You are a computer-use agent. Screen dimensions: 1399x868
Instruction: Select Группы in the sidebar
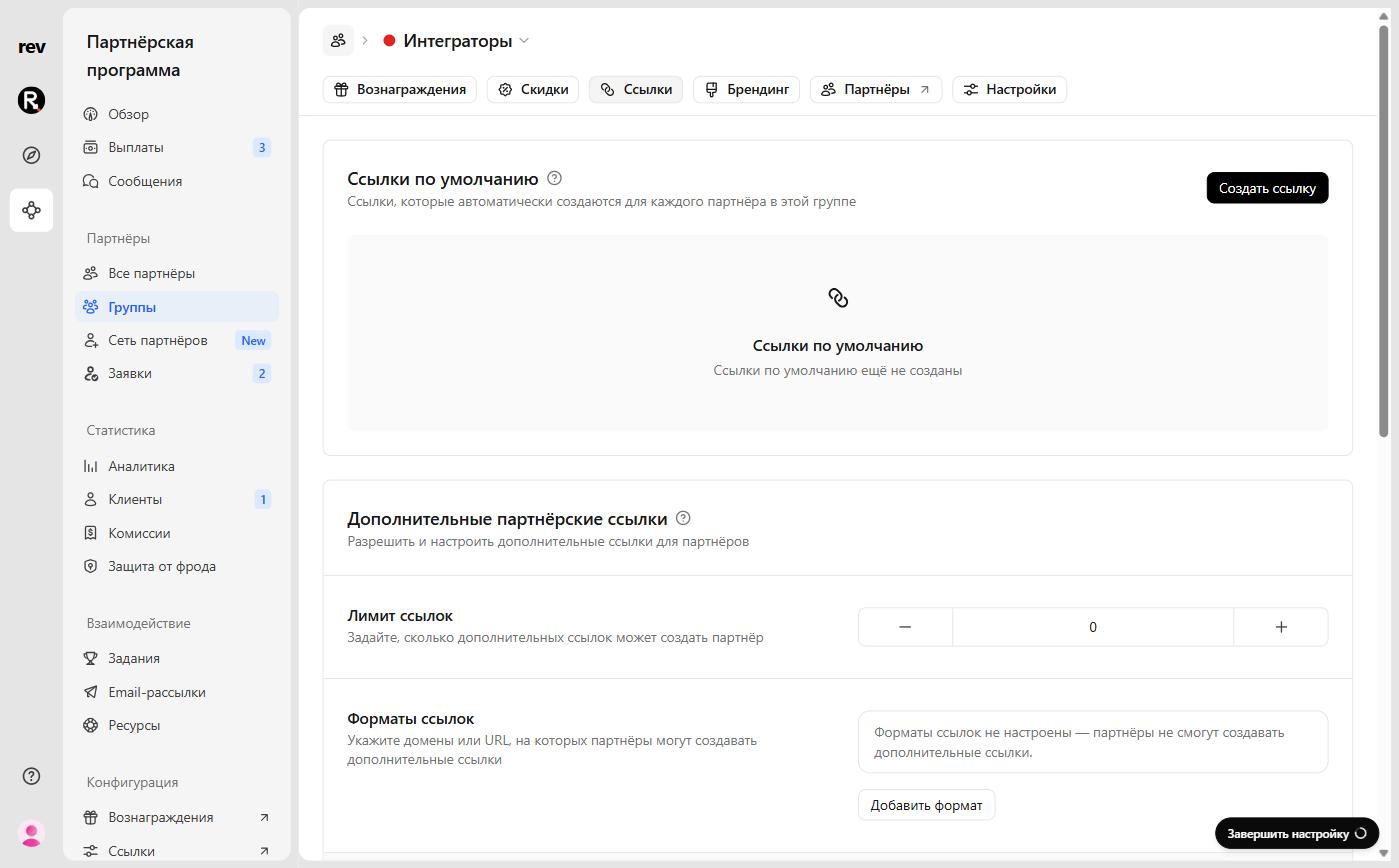tap(177, 307)
